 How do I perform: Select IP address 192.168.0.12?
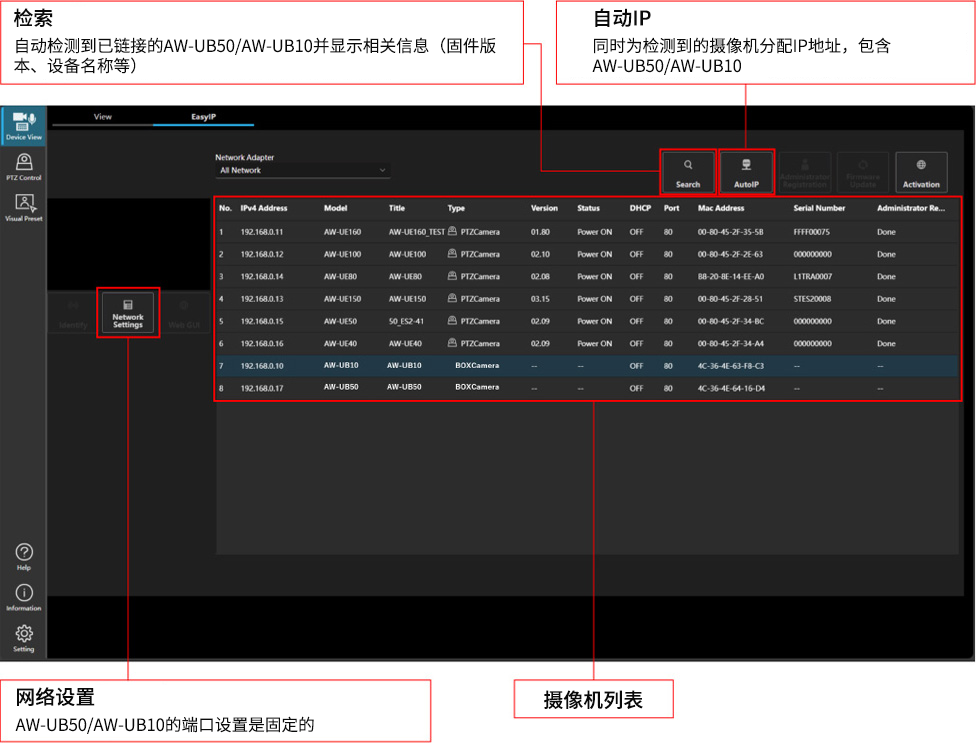pyautogui.click(x=262, y=254)
